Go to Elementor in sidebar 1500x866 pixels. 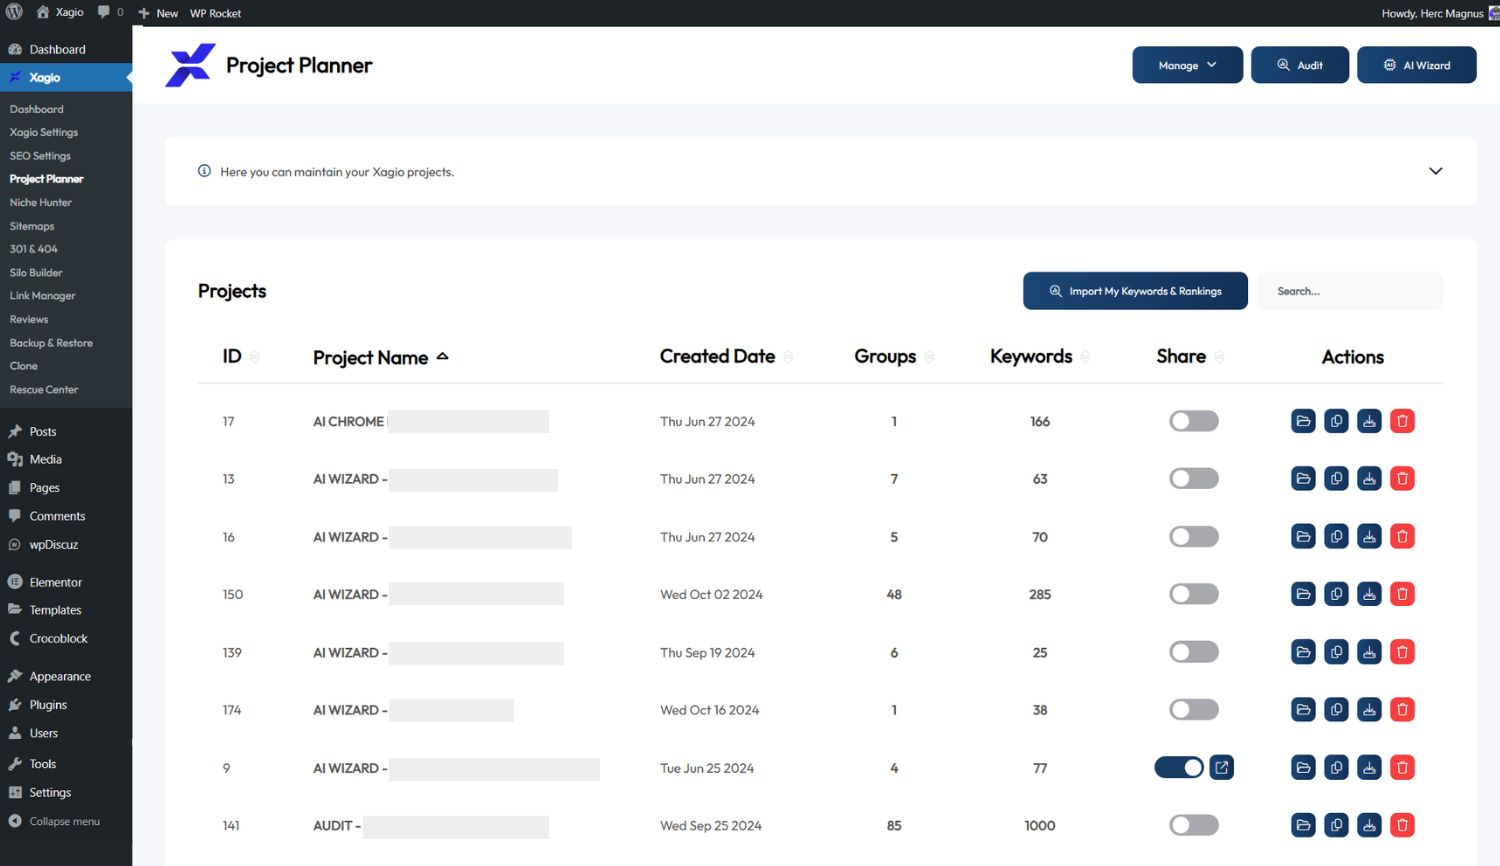pyautogui.click(x=56, y=582)
